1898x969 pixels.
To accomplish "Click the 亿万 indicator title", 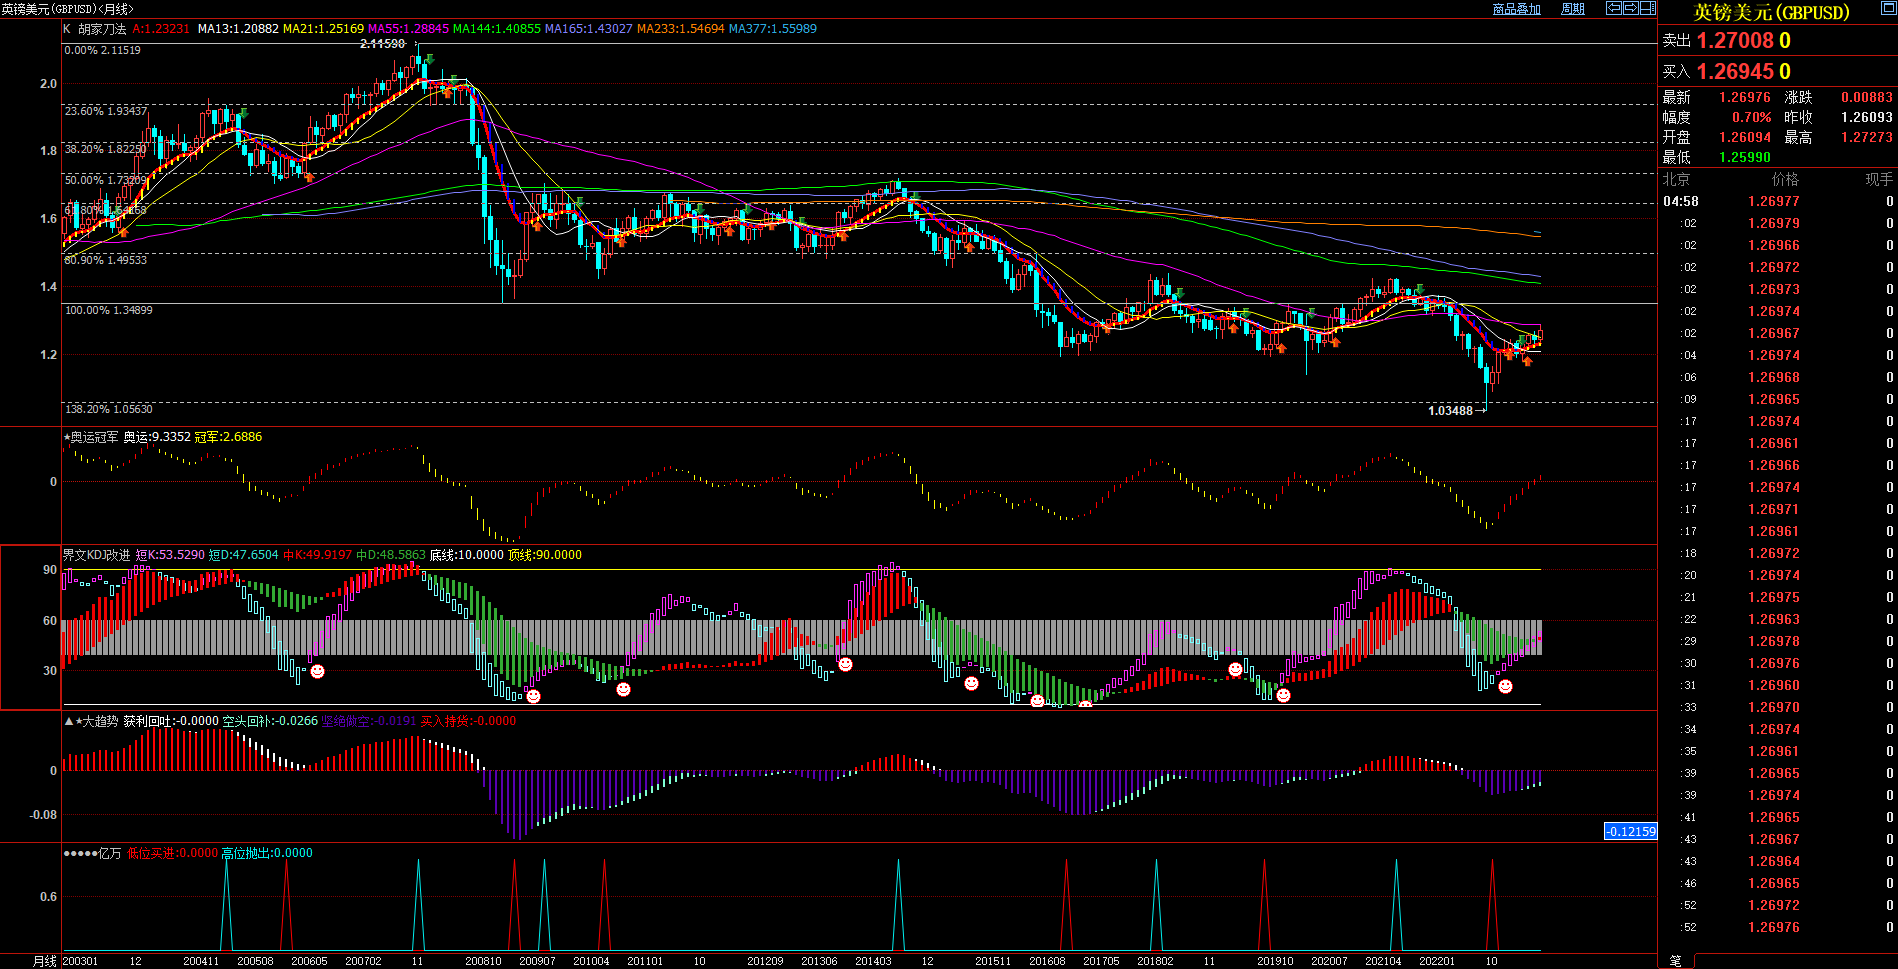I will [x=109, y=853].
